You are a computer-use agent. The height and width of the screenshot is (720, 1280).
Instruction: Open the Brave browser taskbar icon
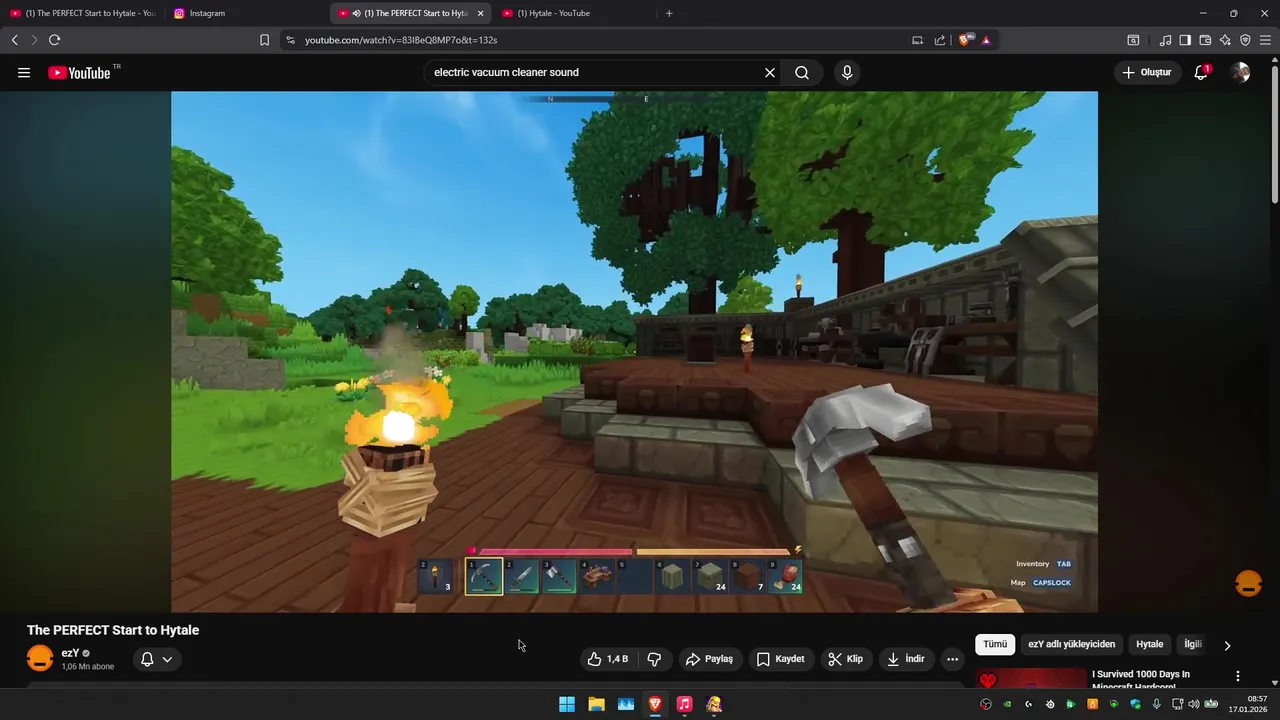[655, 704]
